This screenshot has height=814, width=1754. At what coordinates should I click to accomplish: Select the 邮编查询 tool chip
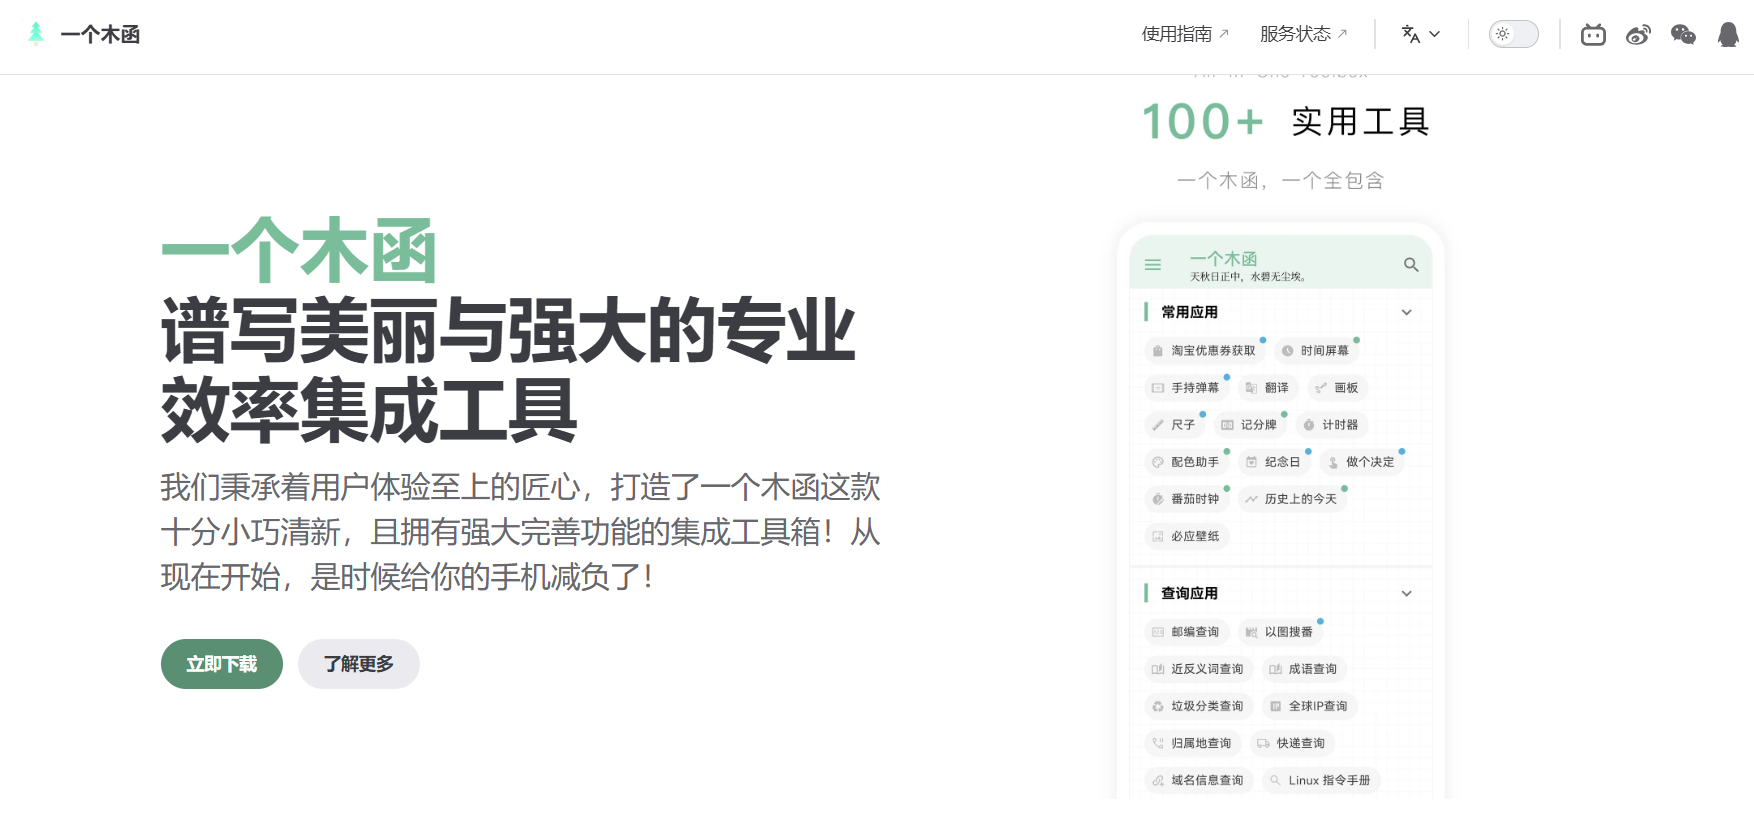(x=1186, y=632)
